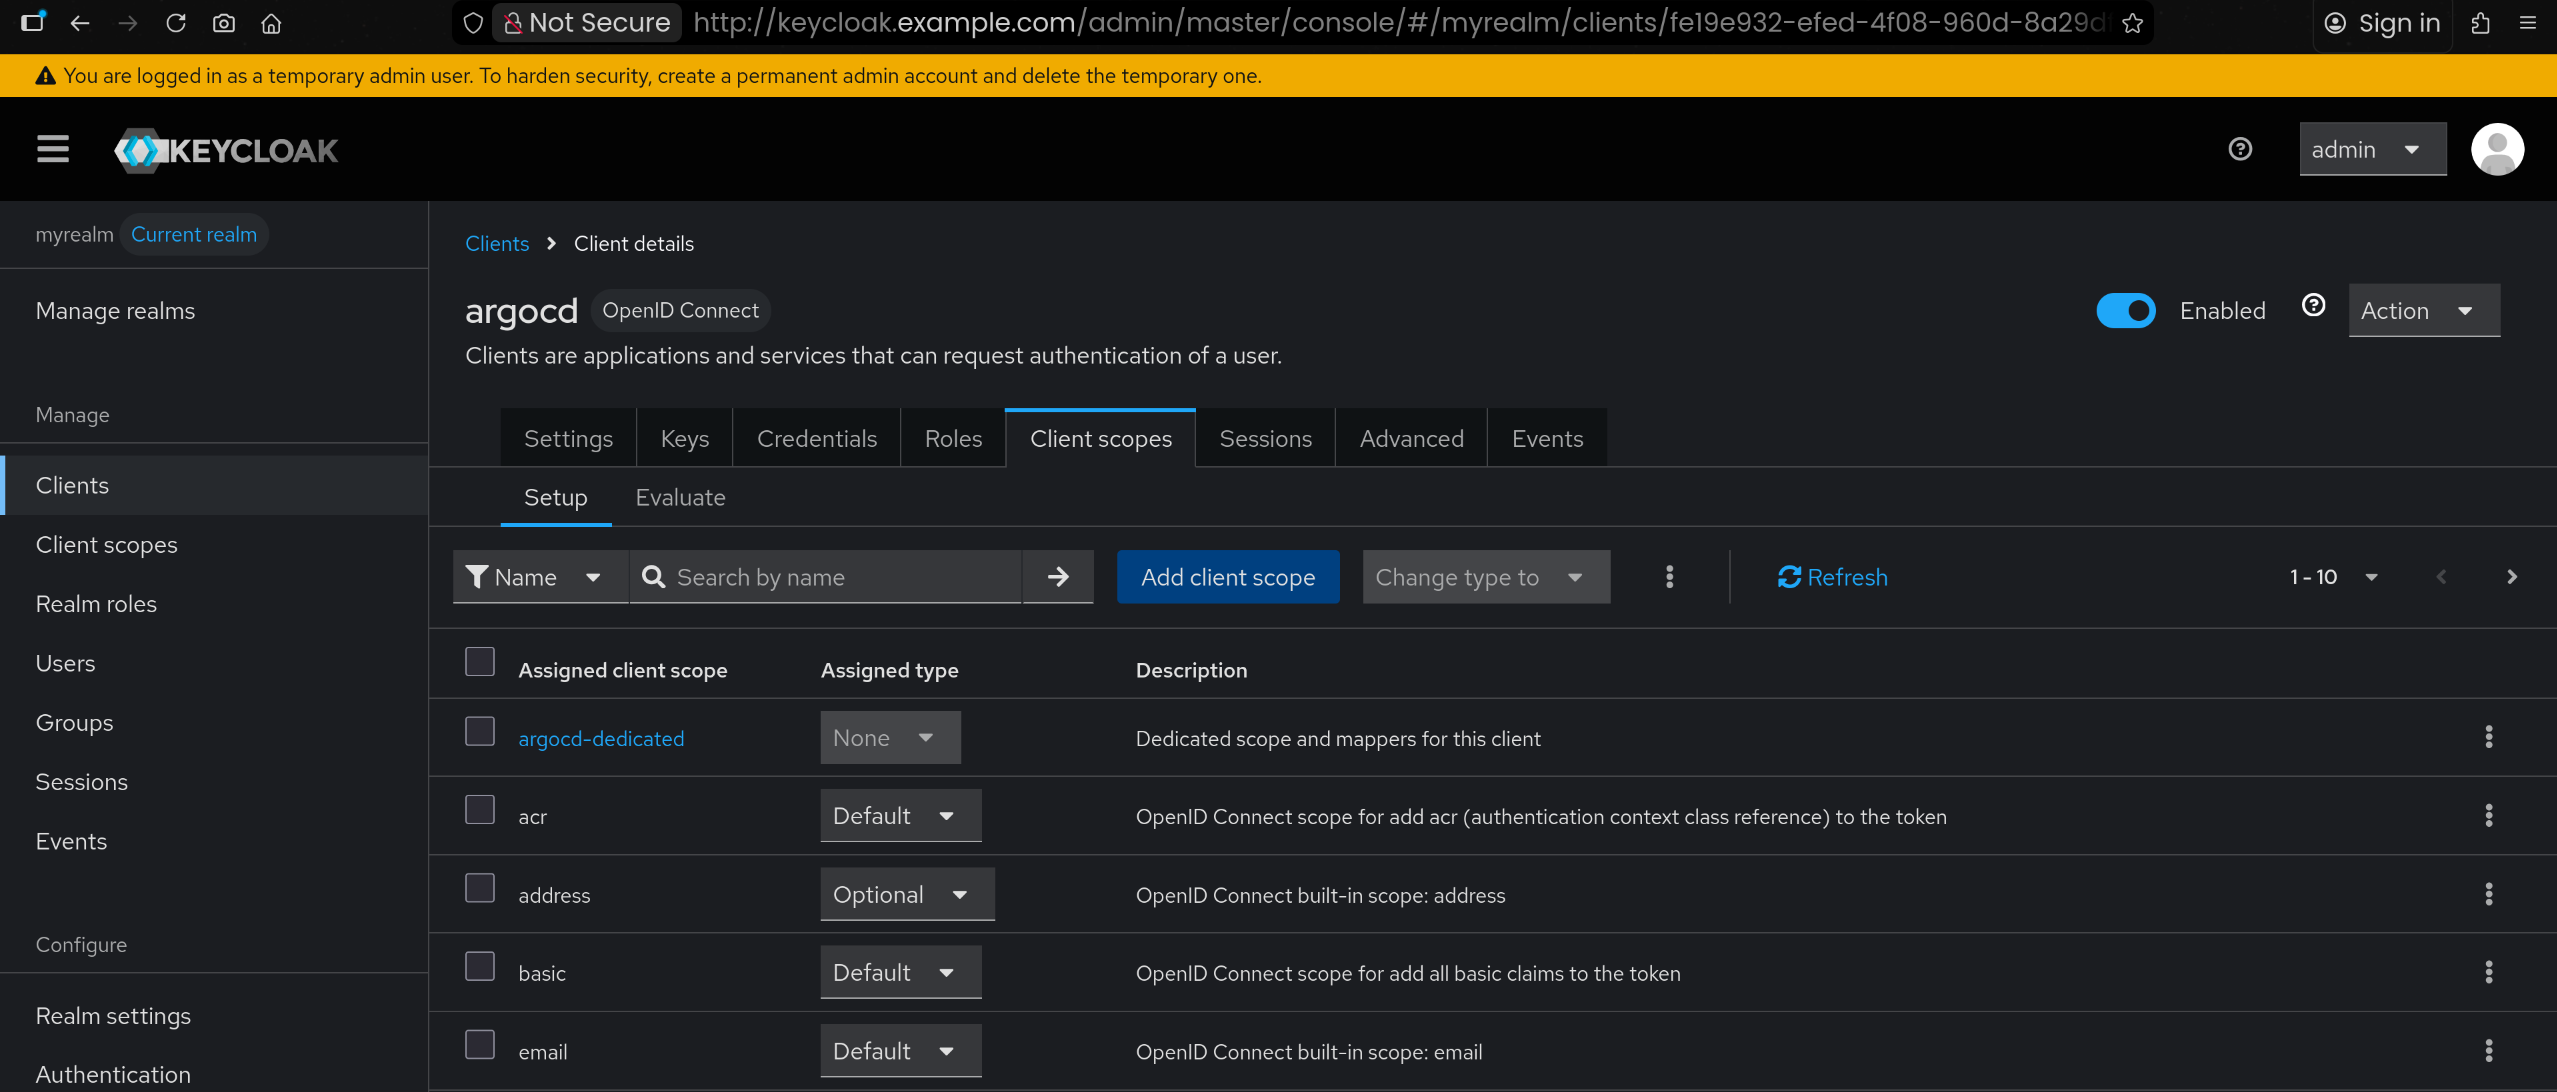This screenshot has height=1092, width=2557.
Task: Check the acr scope checkbox
Action: [480, 810]
